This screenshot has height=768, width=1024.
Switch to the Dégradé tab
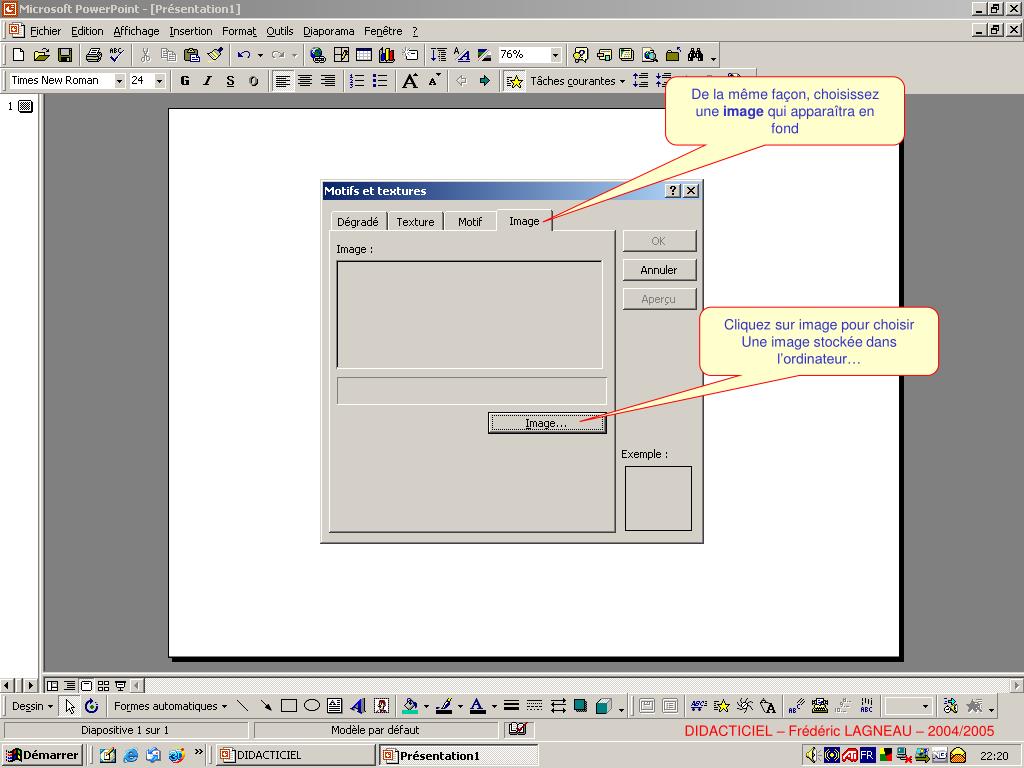(x=358, y=221)
